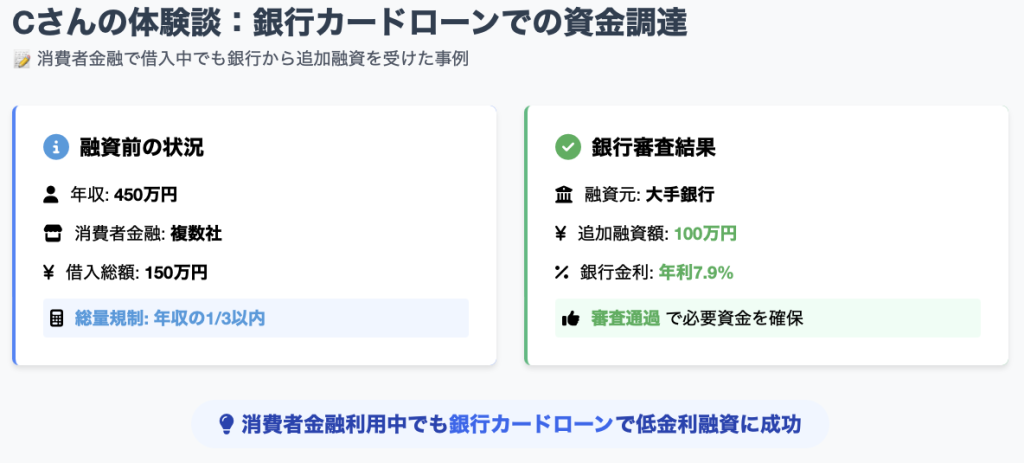Click the memo icon beside the subtitle

(x=22, y=60)
